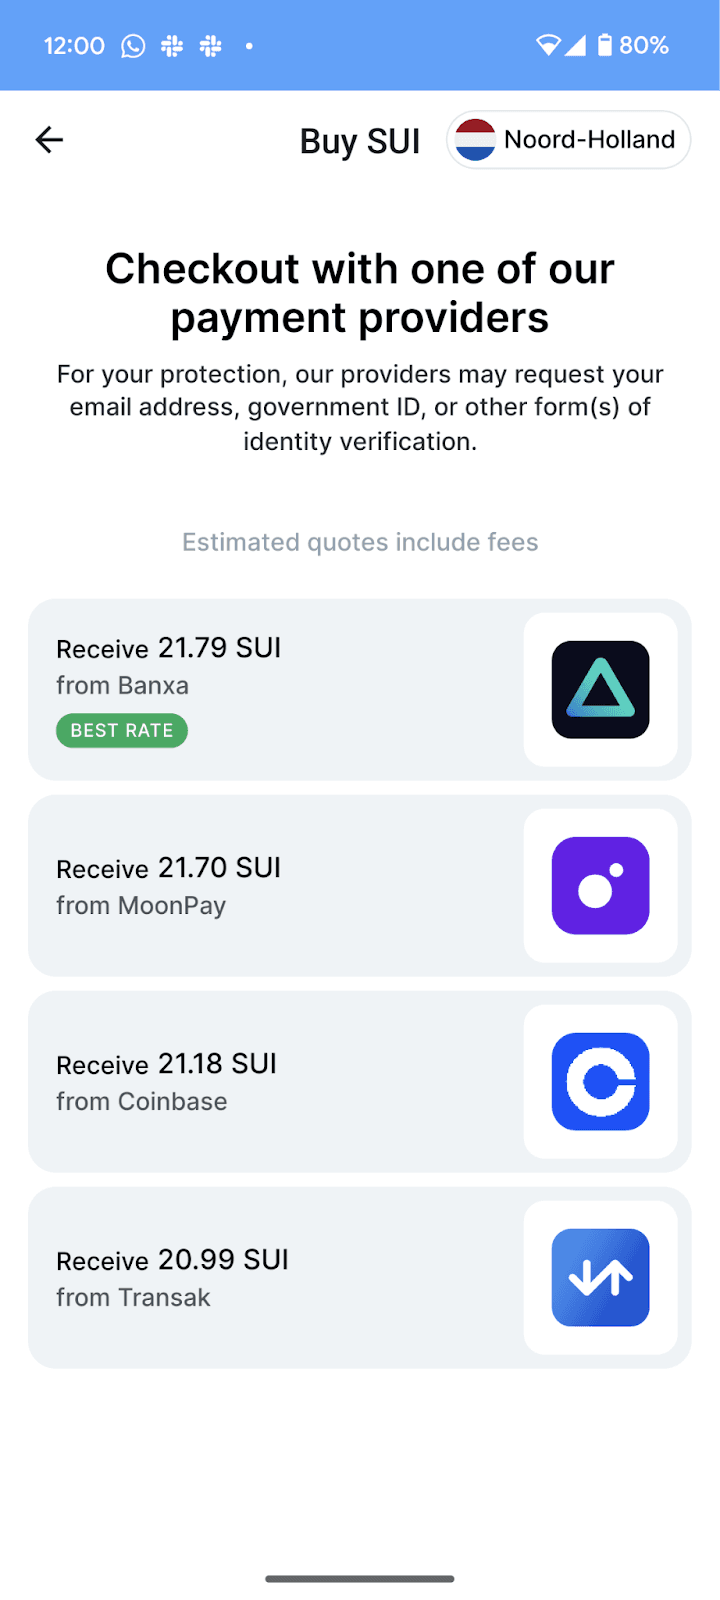
Task: Tap the Buy SUI page title
Action: 360,142
